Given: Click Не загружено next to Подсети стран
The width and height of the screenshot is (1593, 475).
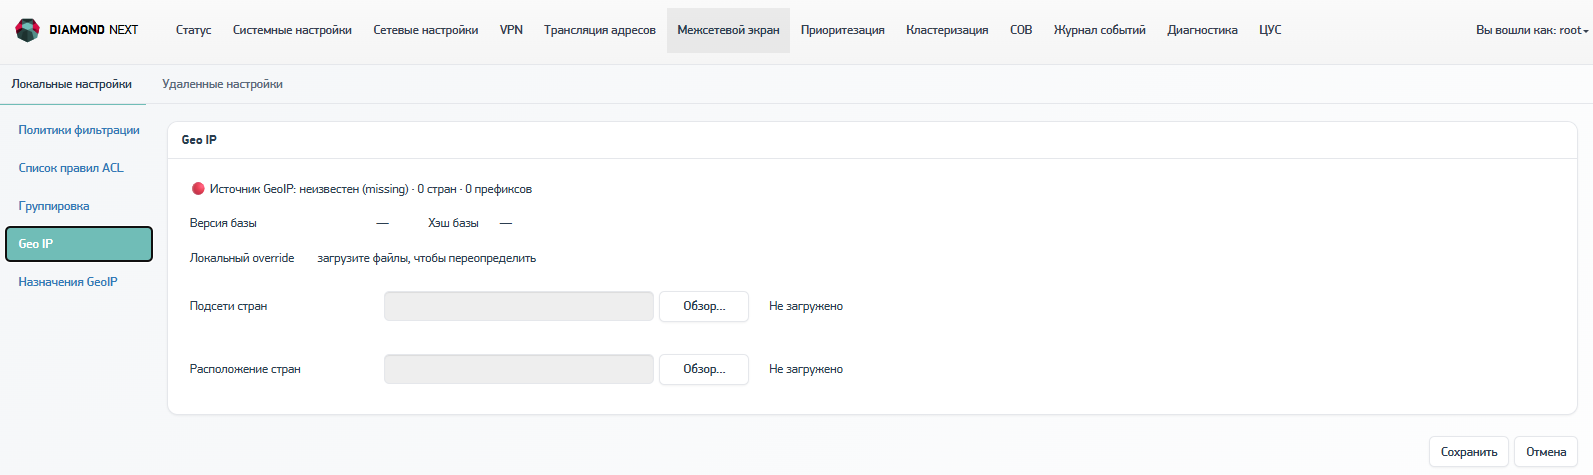Looking at the screenshot, I should coord(806,306).
